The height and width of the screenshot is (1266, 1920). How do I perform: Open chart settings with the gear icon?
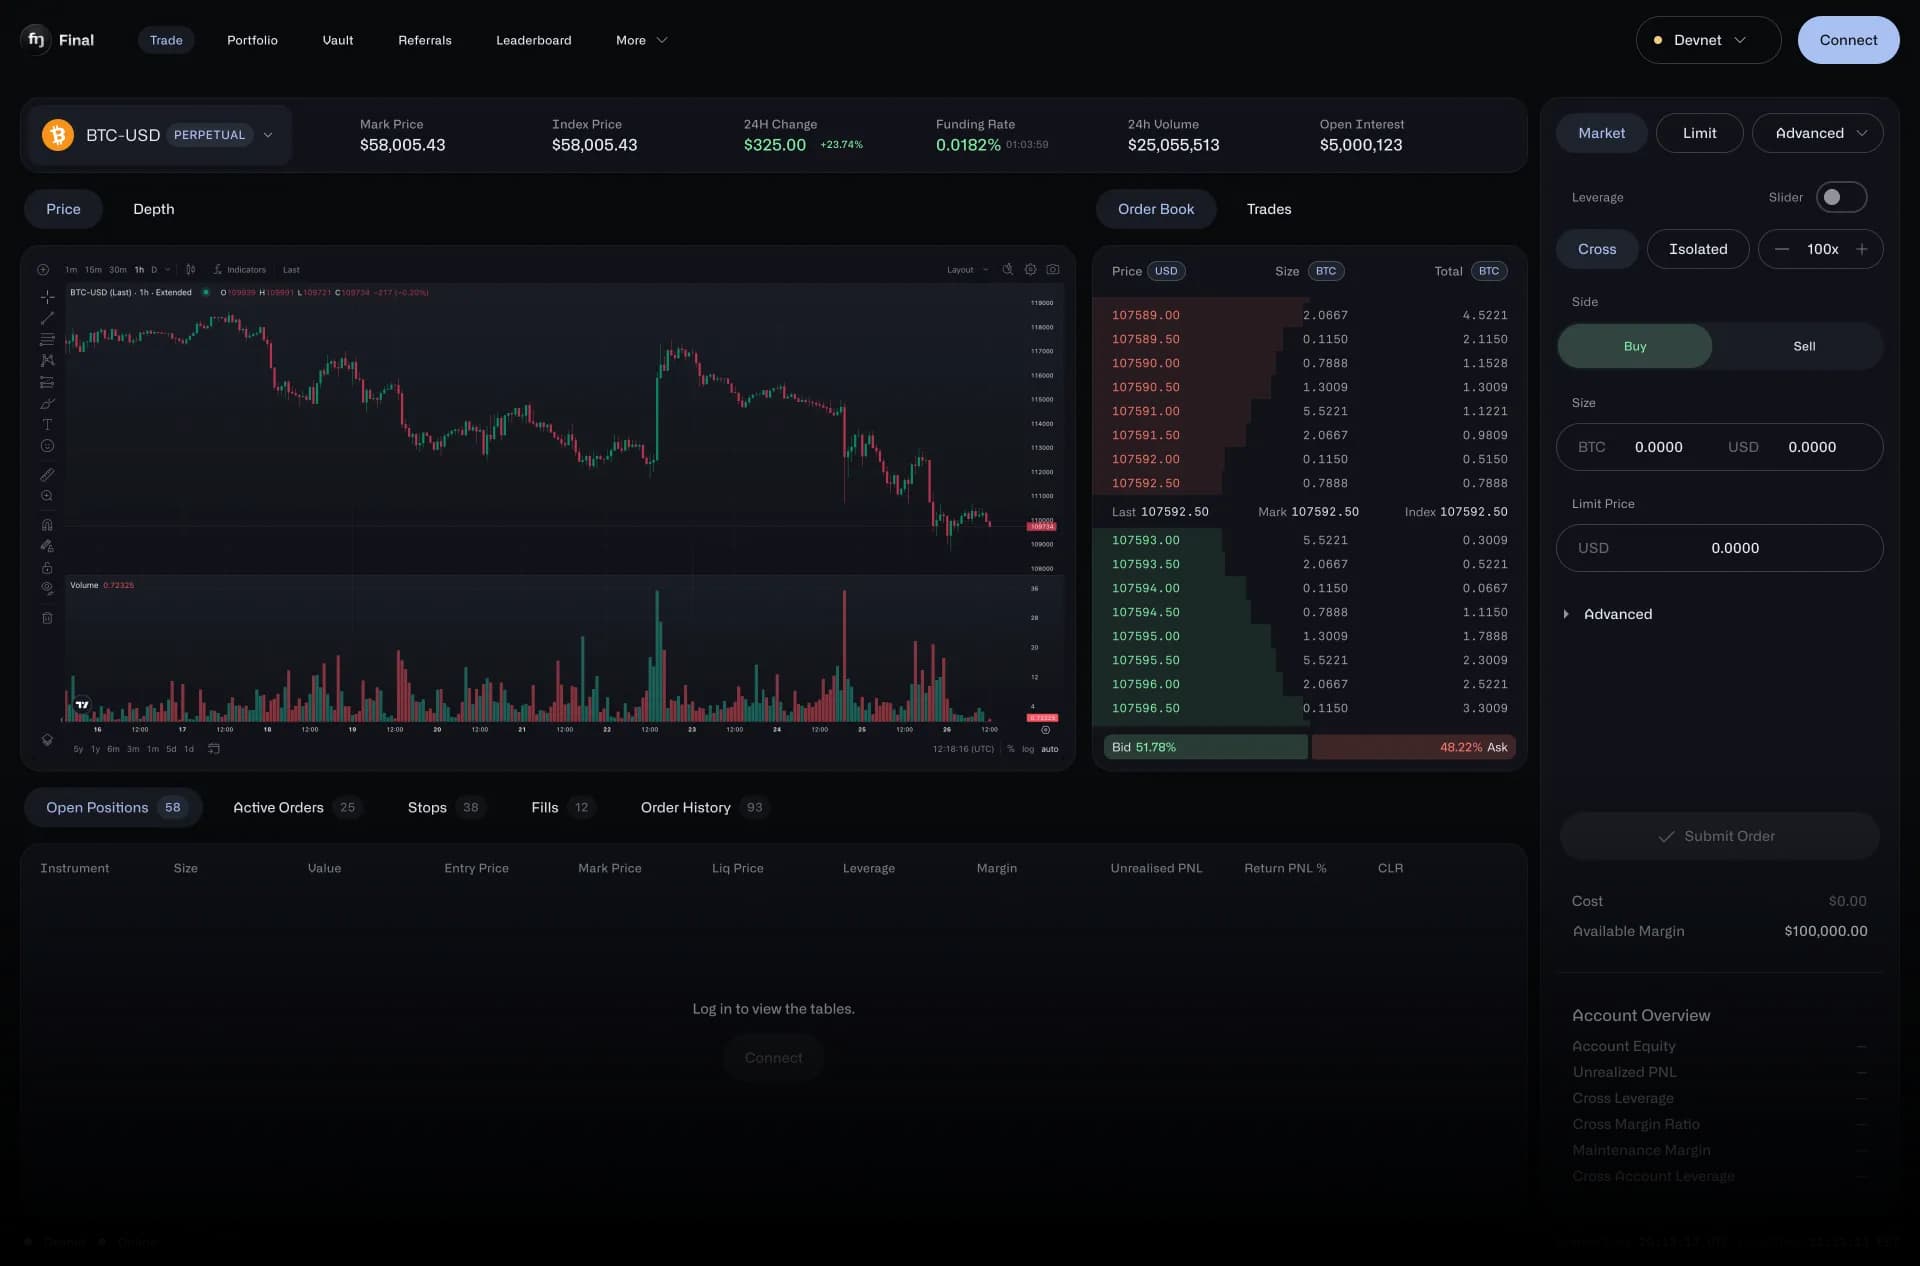(1030, 269)
